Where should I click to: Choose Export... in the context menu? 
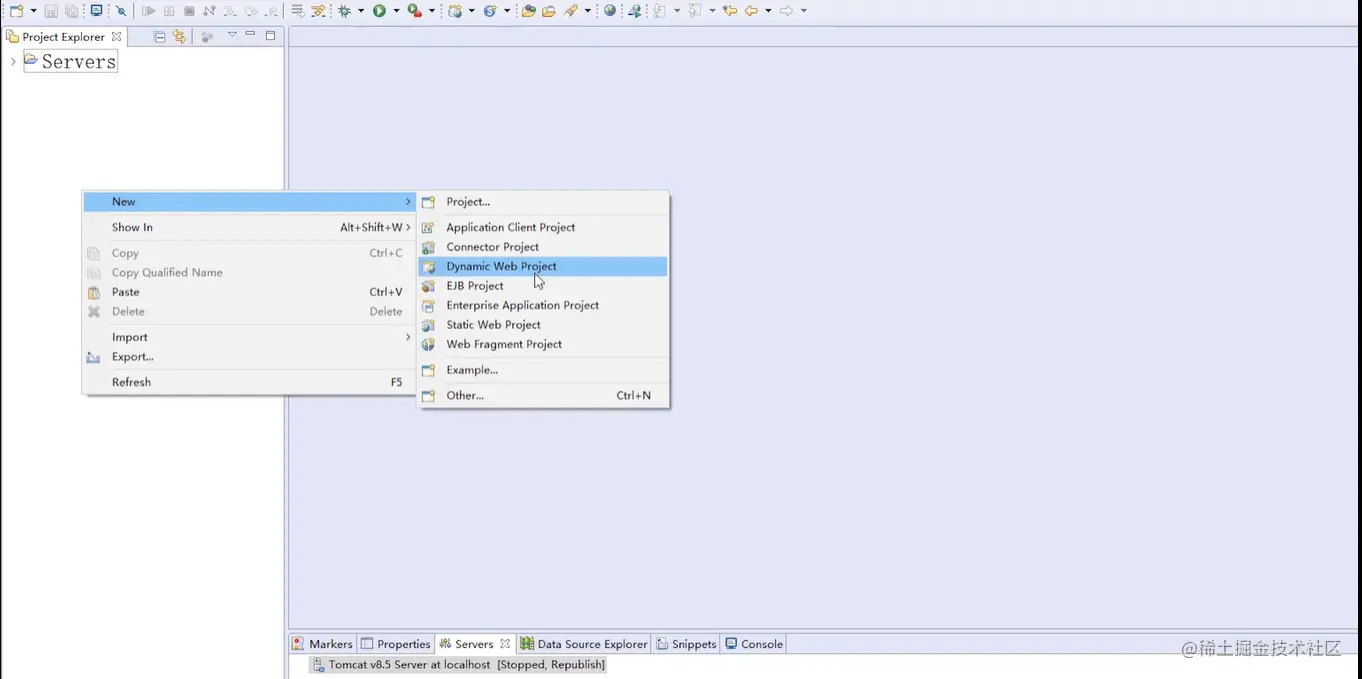coord(249,357)
